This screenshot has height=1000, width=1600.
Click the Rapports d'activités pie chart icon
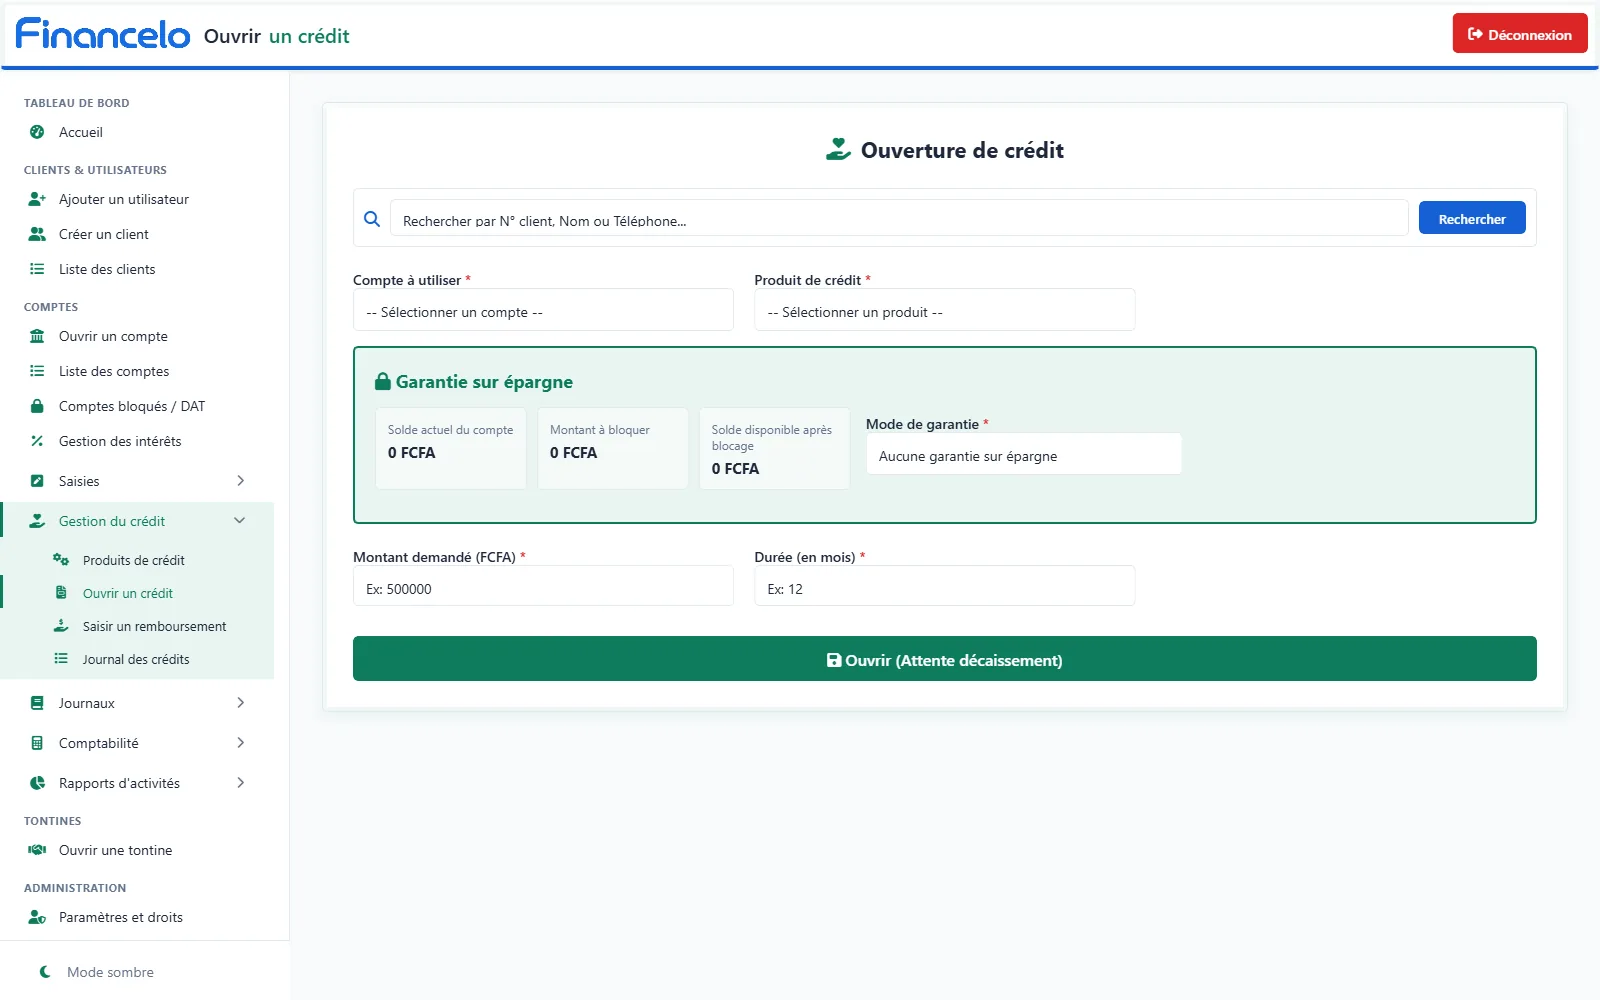pos(37,783)
